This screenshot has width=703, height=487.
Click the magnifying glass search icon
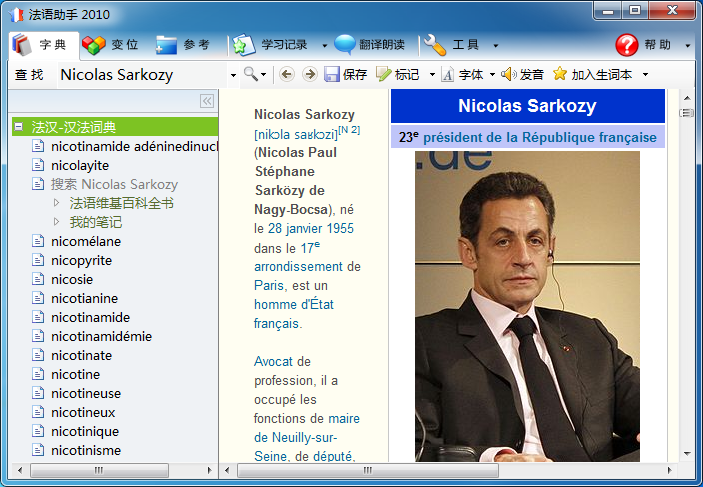point(250,74)
